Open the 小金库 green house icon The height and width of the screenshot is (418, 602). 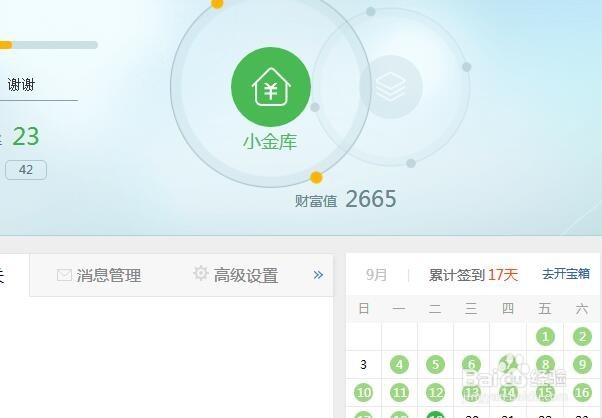pos(271,87)
